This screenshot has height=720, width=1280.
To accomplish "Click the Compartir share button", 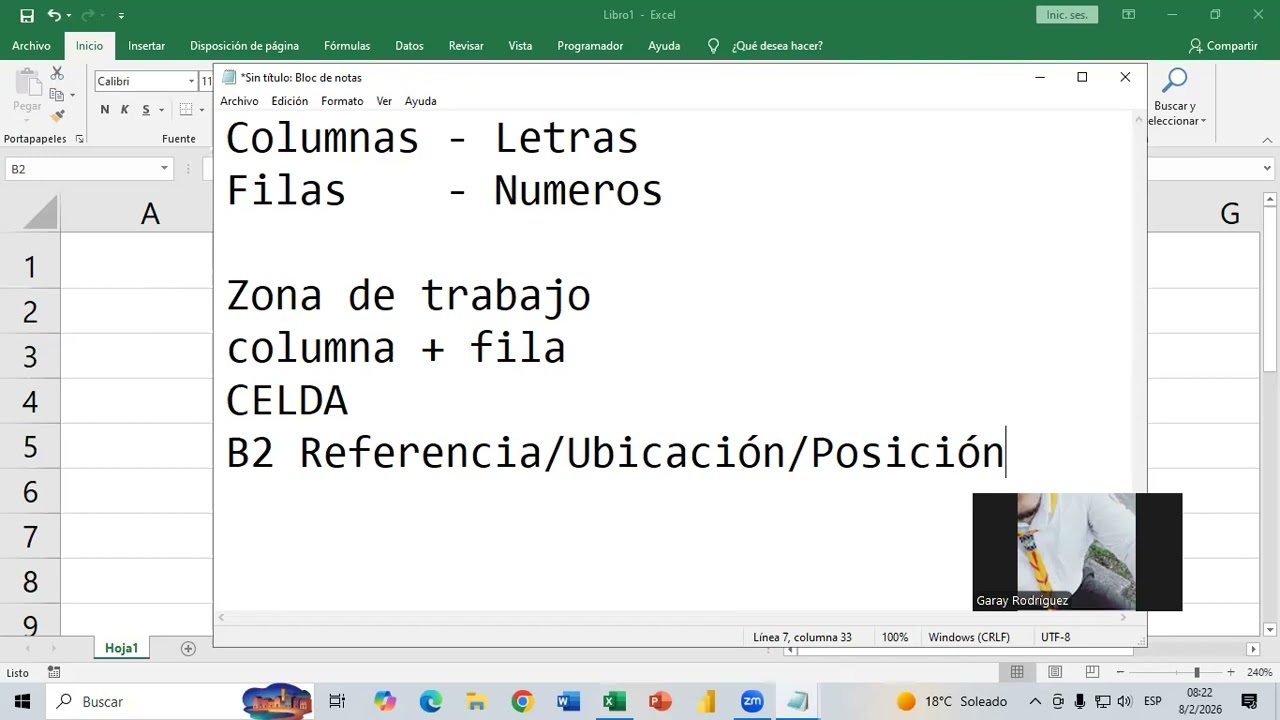I will 1223,46.
